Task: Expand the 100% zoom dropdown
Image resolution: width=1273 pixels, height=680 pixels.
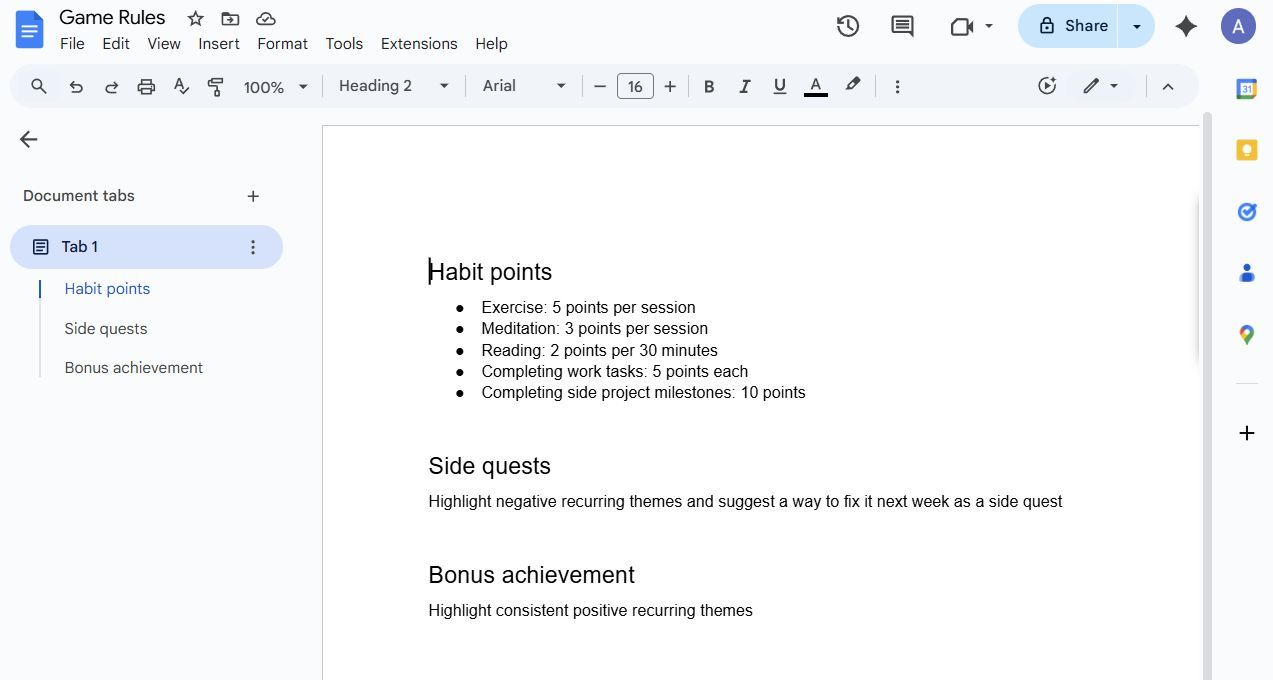Action: [x=275, y=87]
